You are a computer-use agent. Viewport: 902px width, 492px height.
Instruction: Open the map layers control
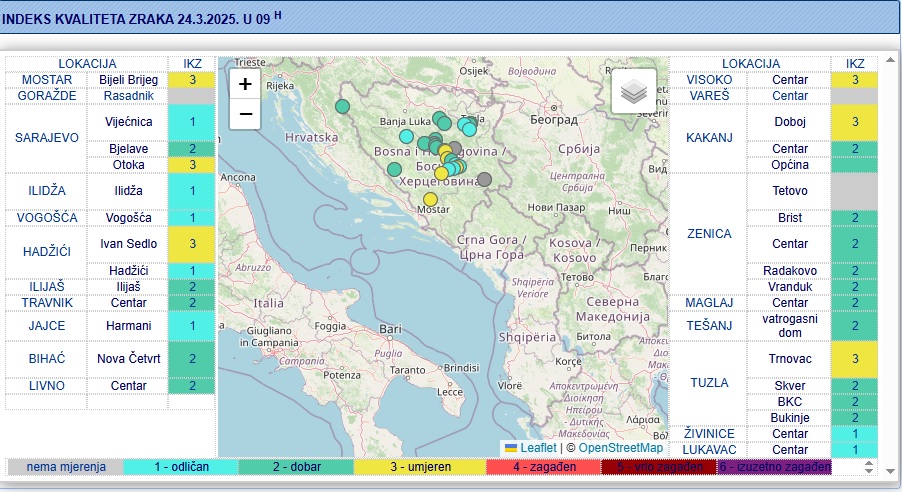click(x=634, y=91)
